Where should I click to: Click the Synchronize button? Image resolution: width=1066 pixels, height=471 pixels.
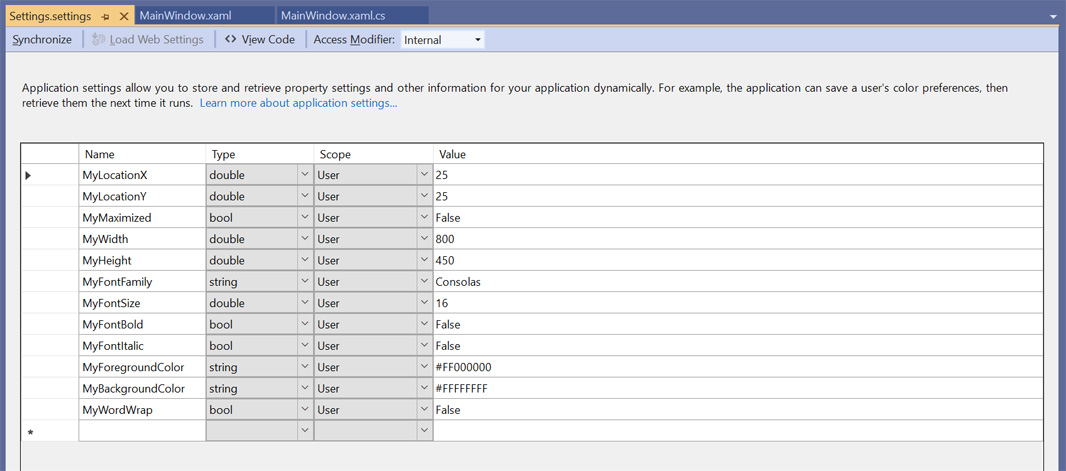point(42,40)
